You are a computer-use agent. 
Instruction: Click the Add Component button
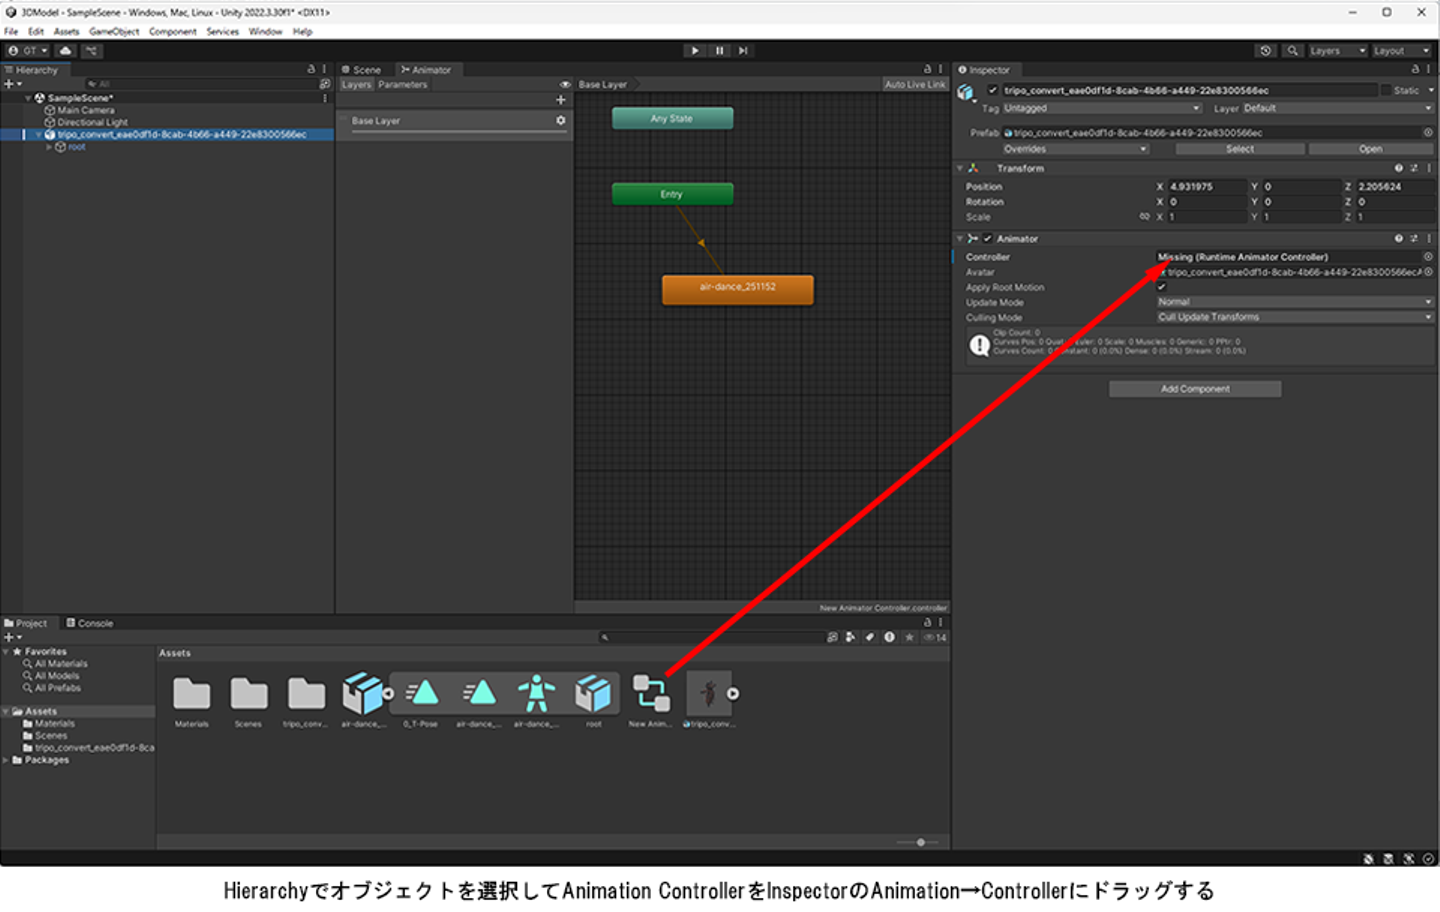pos(1195,389)
